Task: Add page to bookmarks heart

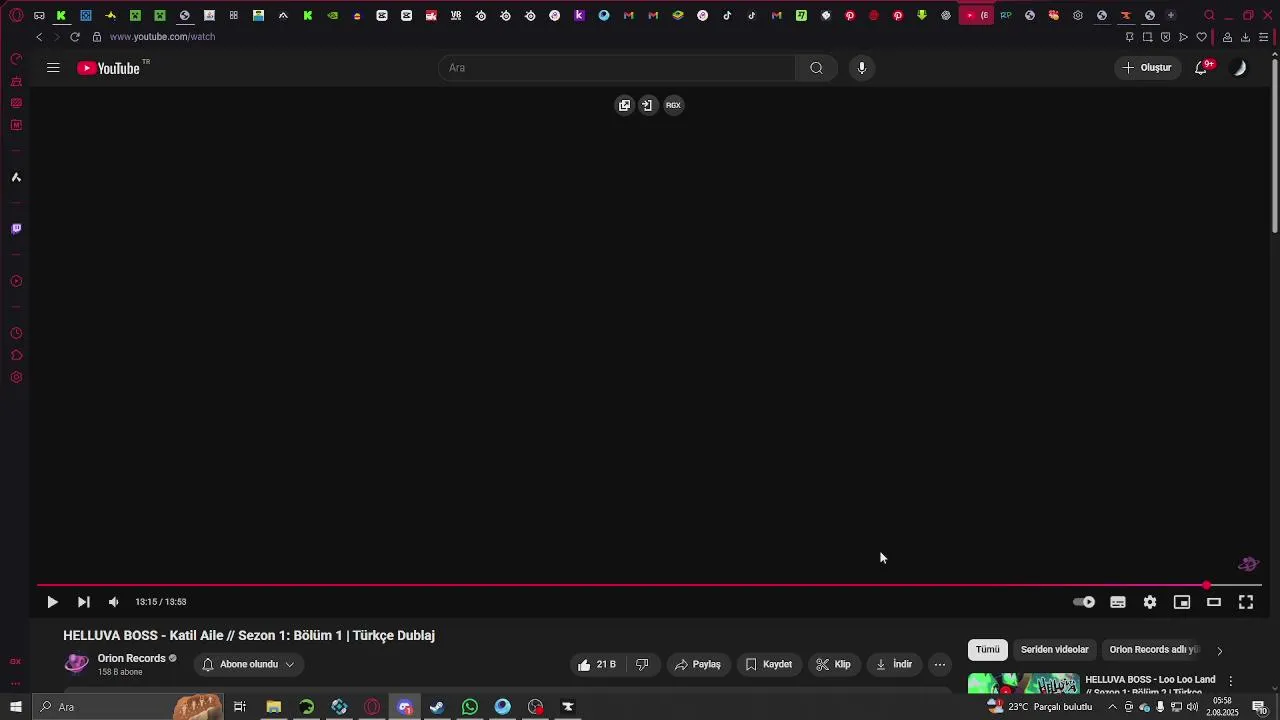Action: click(x=1202, y=37)
